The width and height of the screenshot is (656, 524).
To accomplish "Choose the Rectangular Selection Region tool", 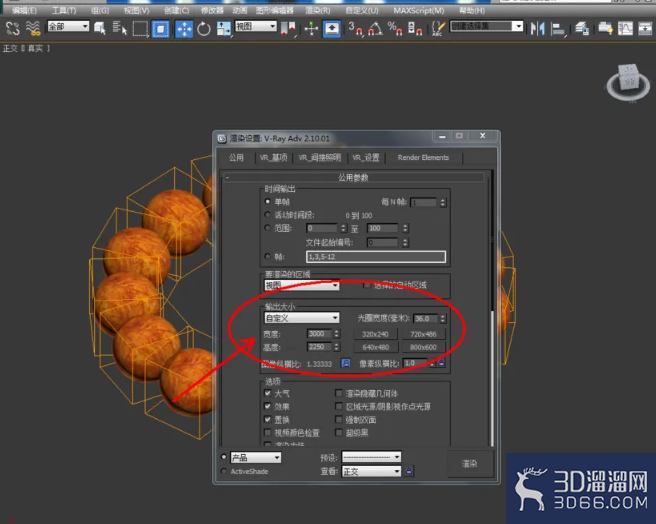I will [x=140, y=28].
